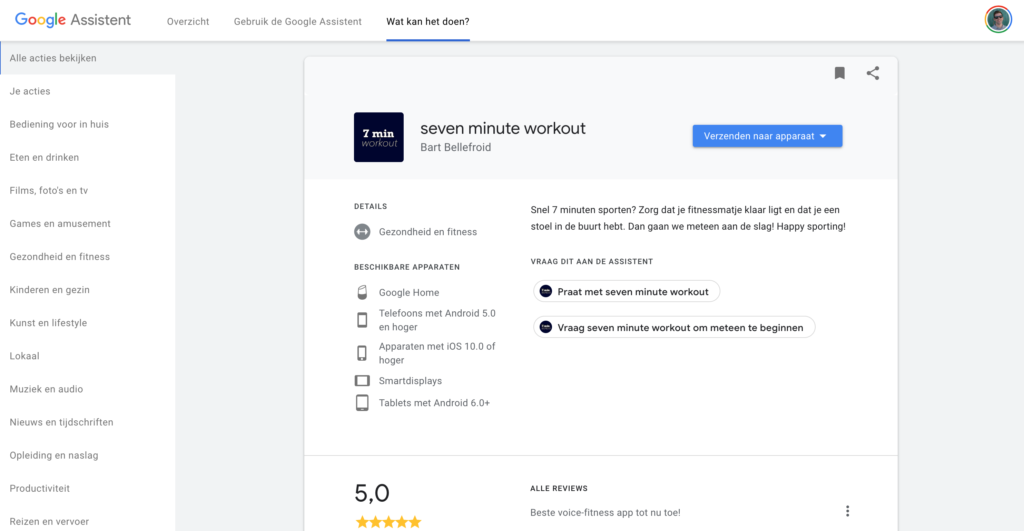Click the ALLE REVIEWS heading
This screenshot has height=531, width=1024.
[x=559, y=489]
